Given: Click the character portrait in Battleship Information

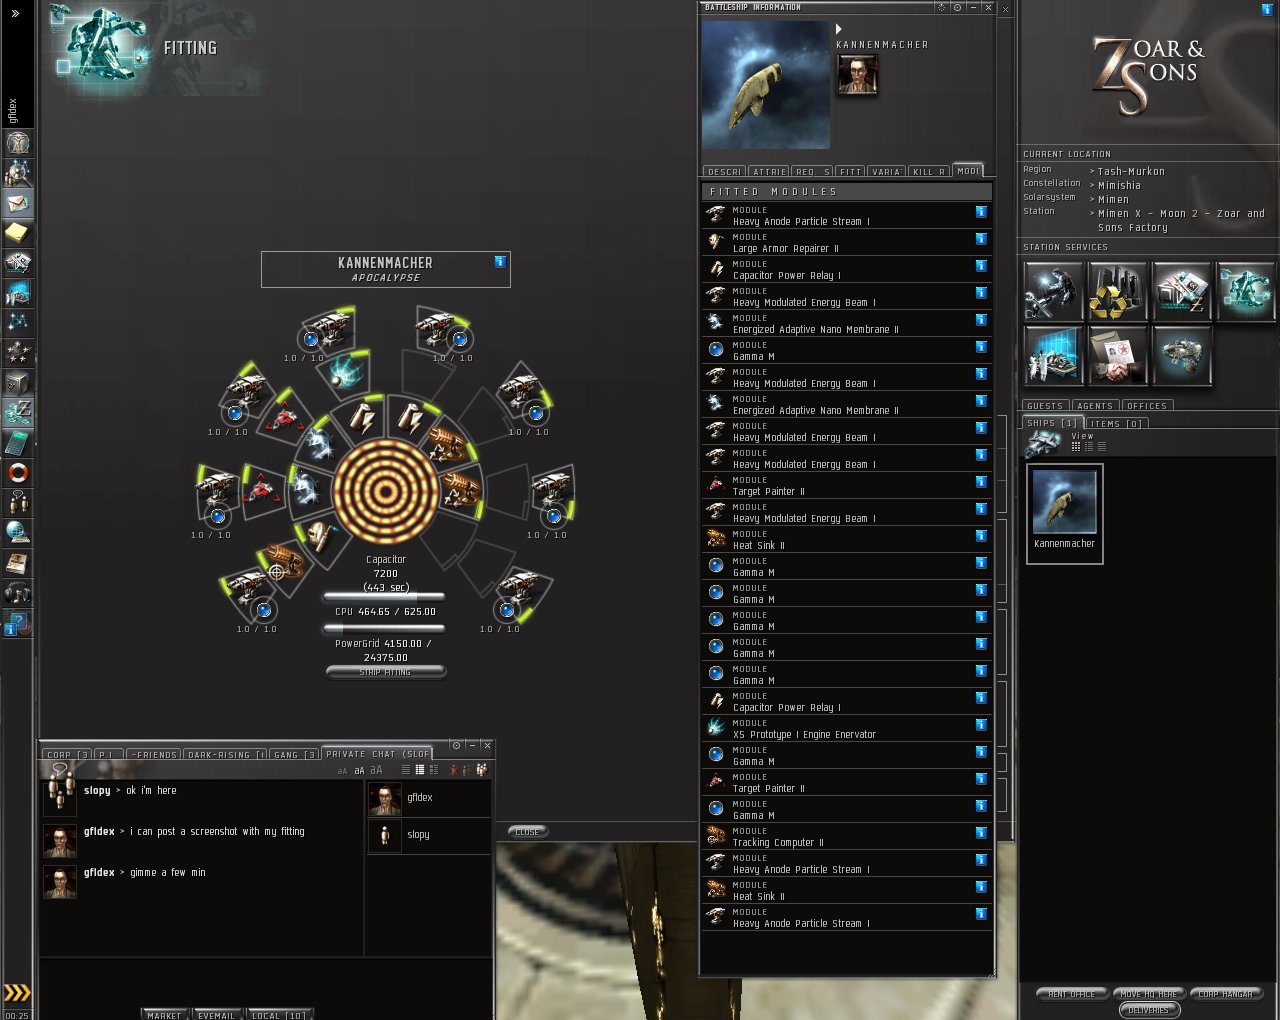Looking at the screenshot, I should (x=857, y=74).
